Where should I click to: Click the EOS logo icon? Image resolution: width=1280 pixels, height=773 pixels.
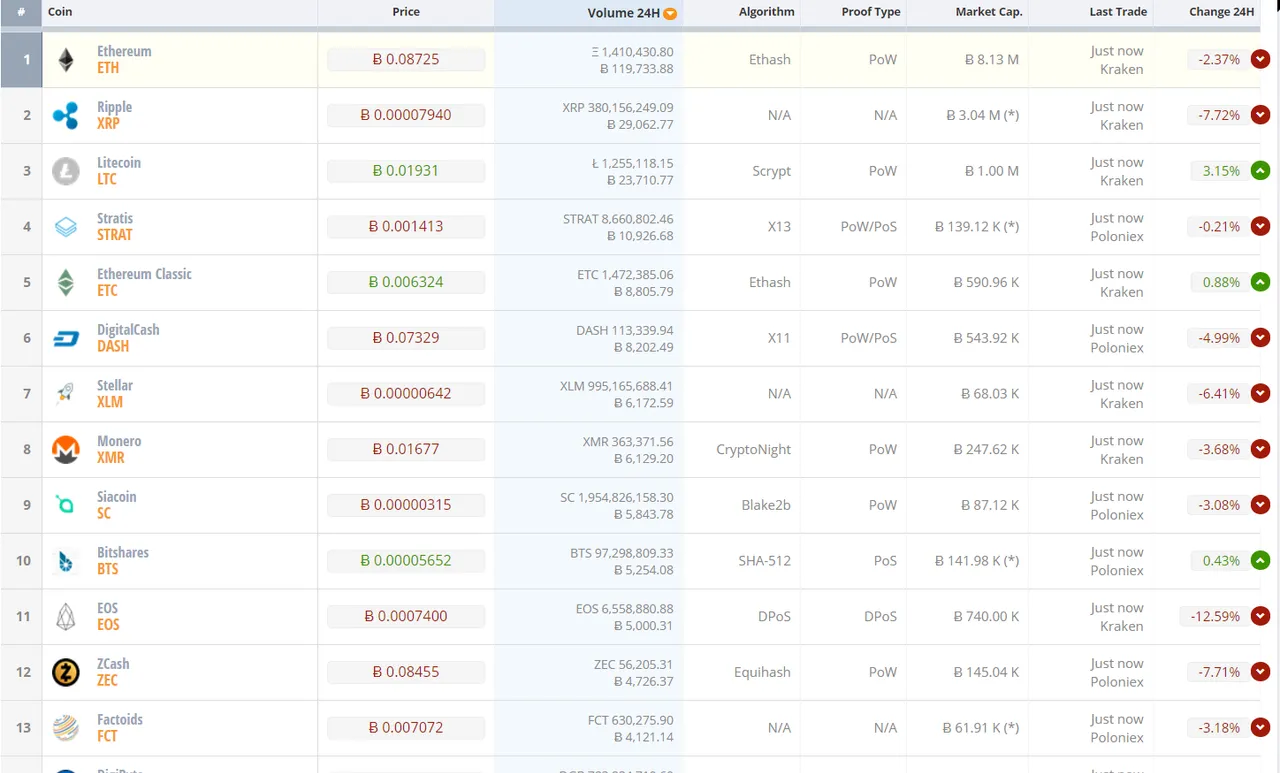[66, 617]
